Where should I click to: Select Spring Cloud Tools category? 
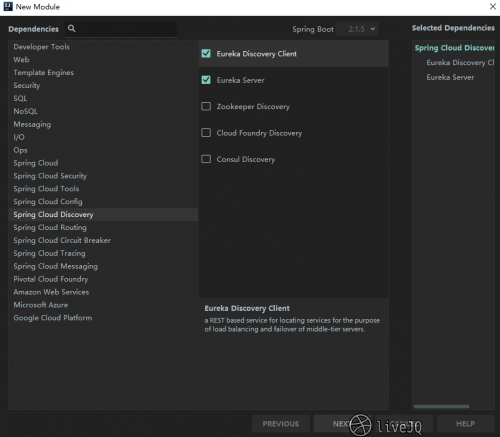[x=103, y=189]
